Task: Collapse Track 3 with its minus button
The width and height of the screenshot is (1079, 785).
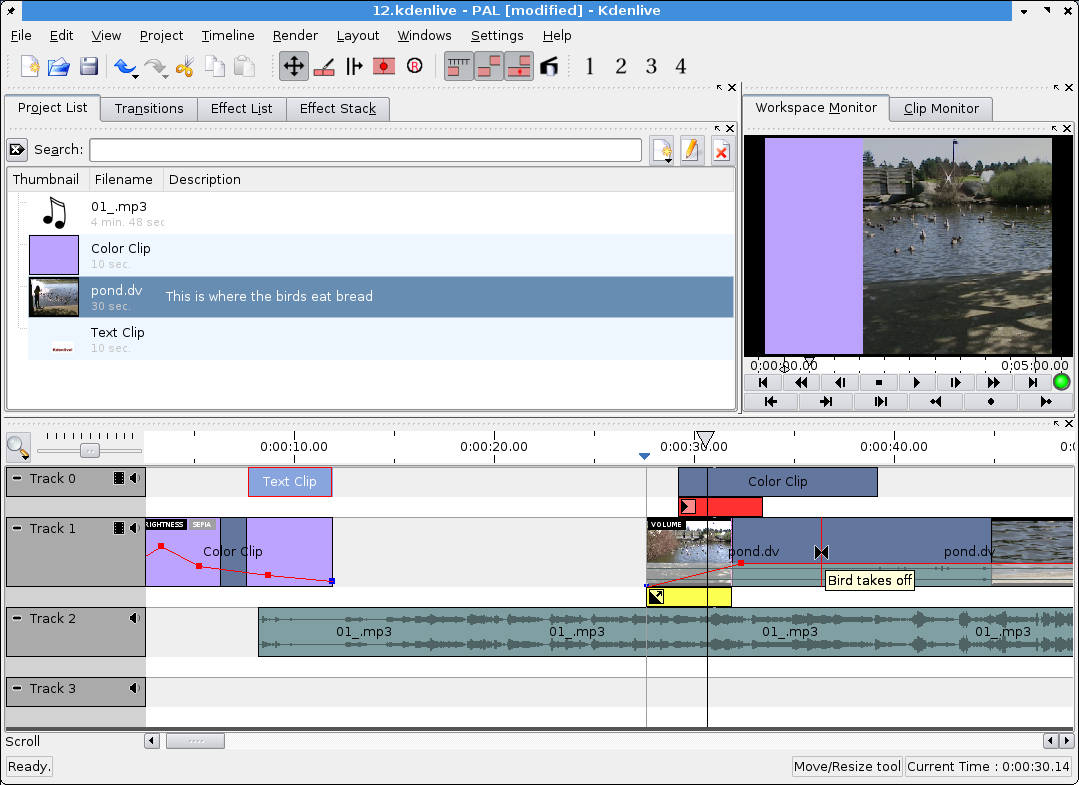Action: (x=17, y=688)
